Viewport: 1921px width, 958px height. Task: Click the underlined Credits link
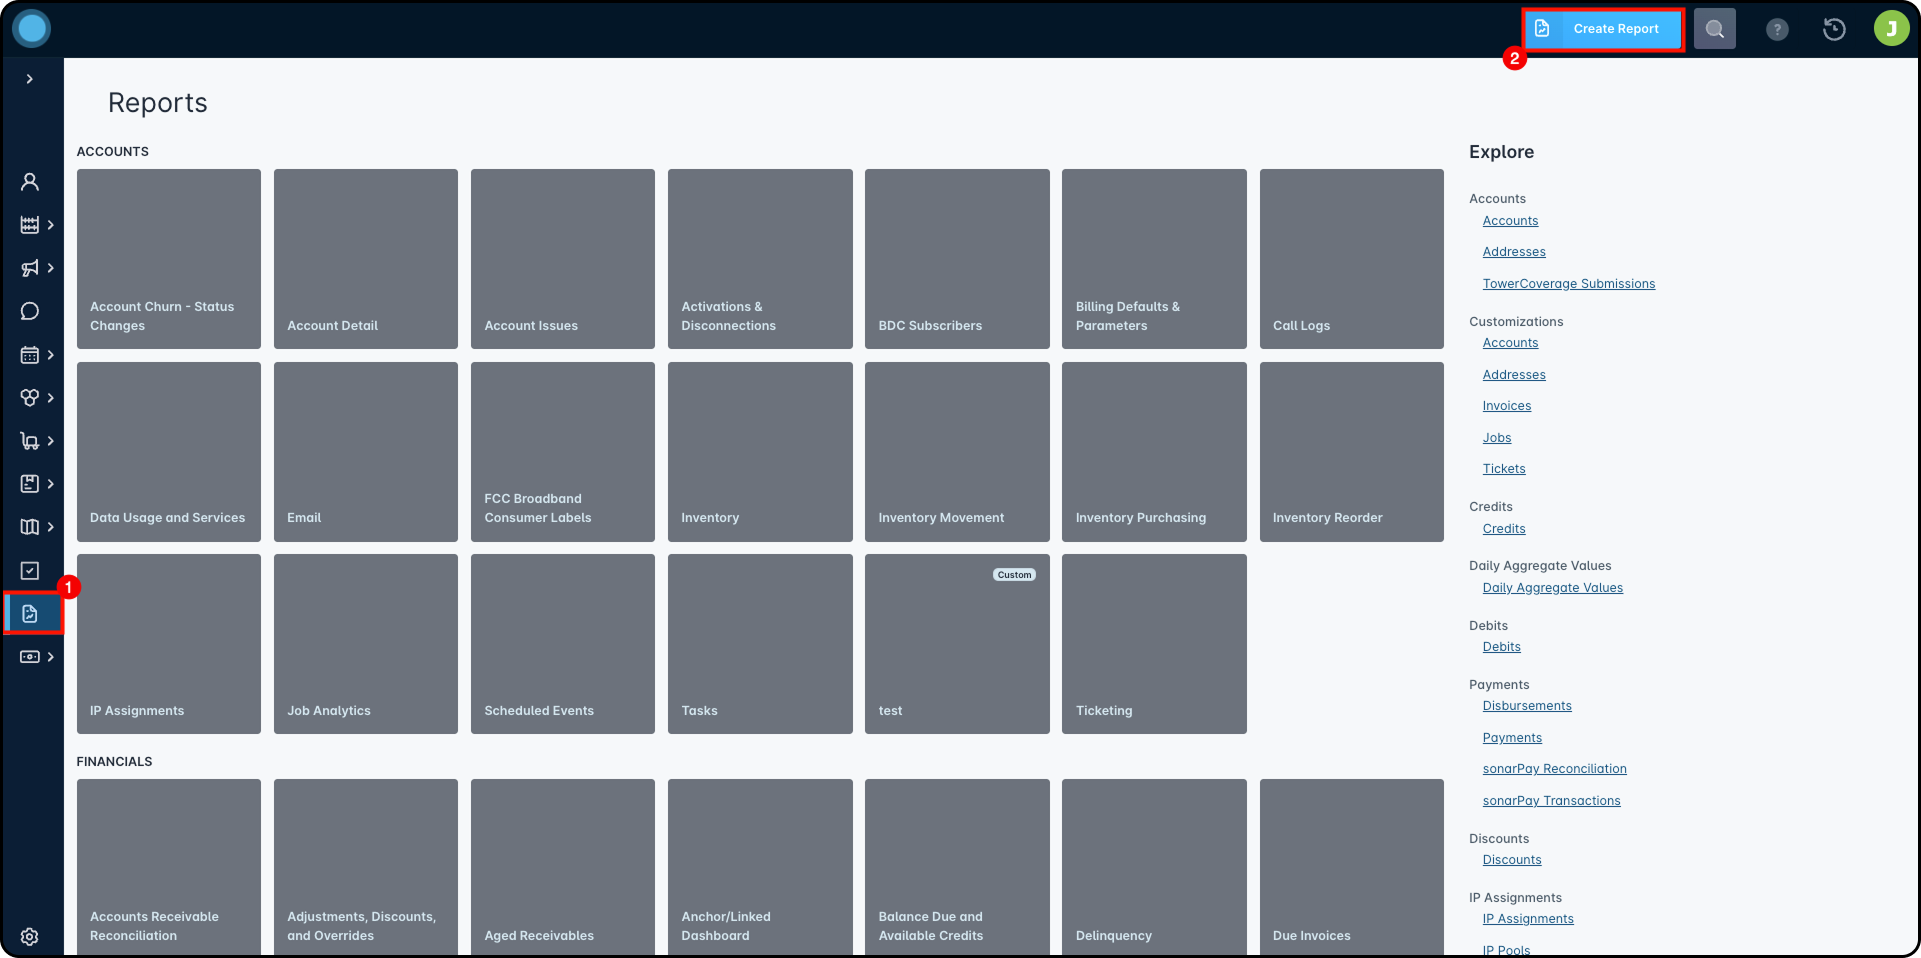(1504, 529)
